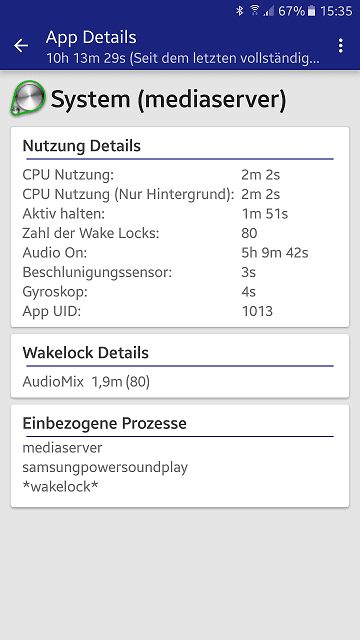Select the samsungpowersoundplay process

[x=105, y=467]
